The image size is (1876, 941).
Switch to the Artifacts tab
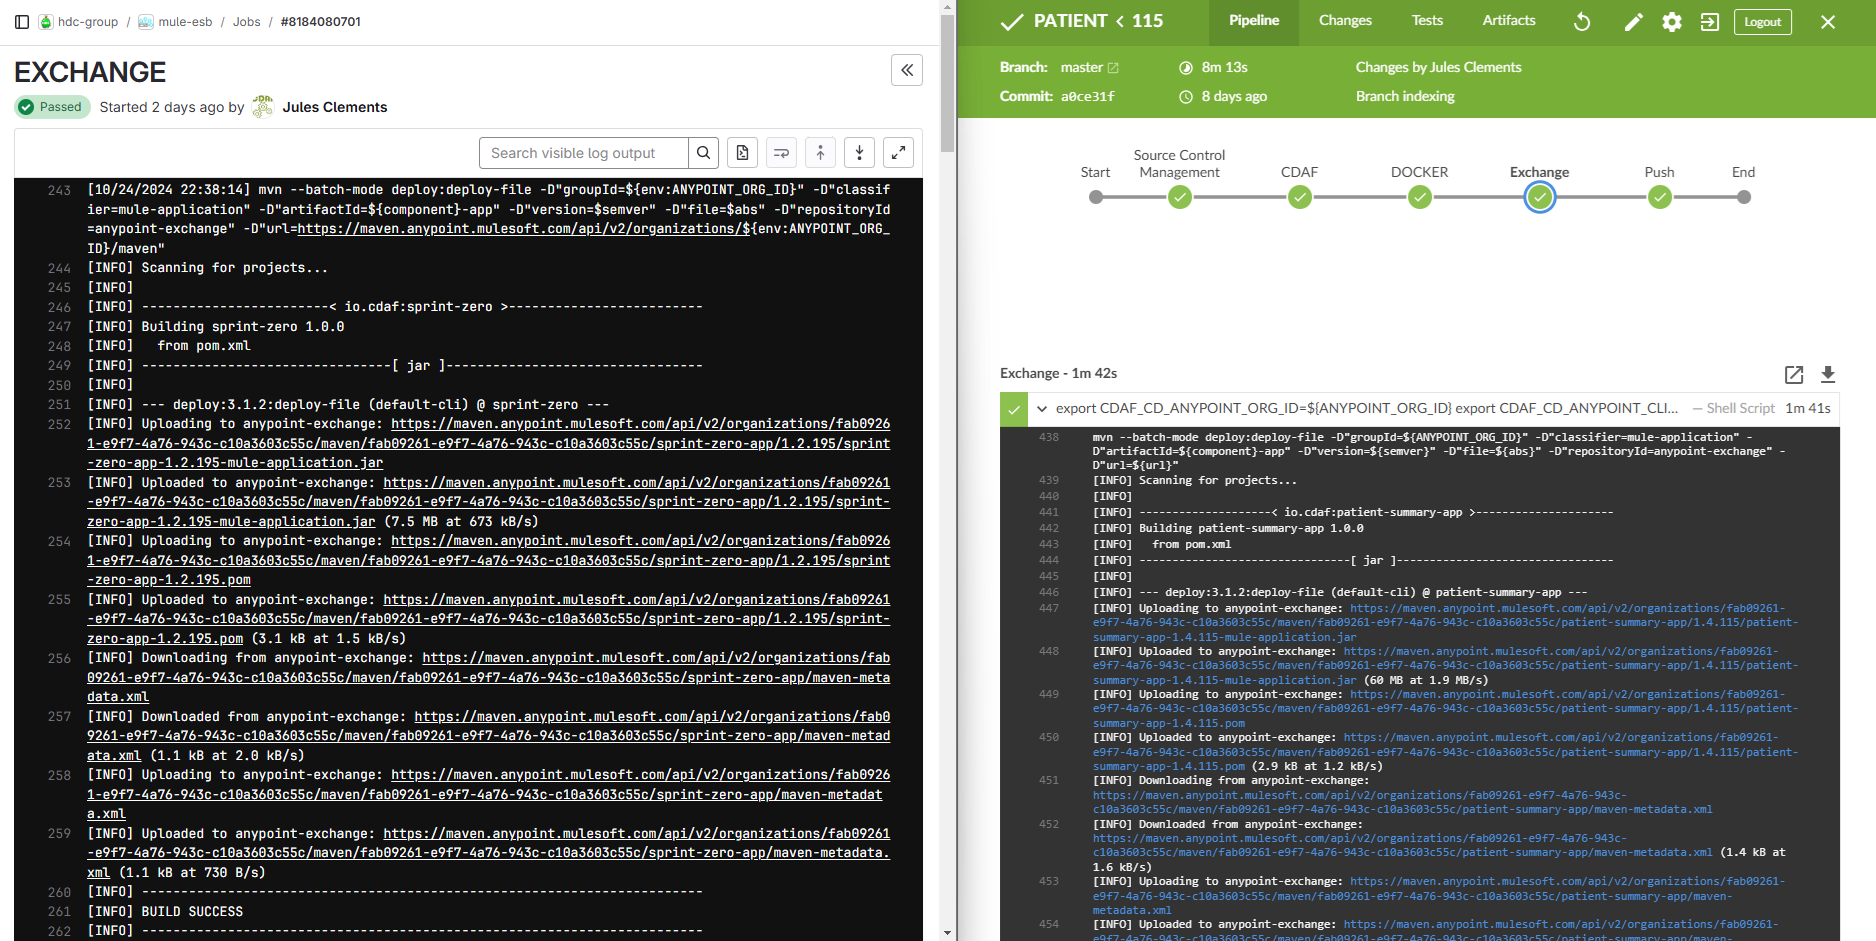click(1509, 21)
